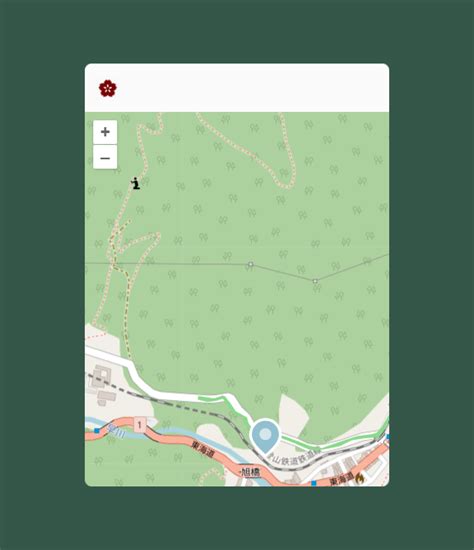474x550 pixels.
Task: Select the fire station flame icon
Action: [359, 478]
